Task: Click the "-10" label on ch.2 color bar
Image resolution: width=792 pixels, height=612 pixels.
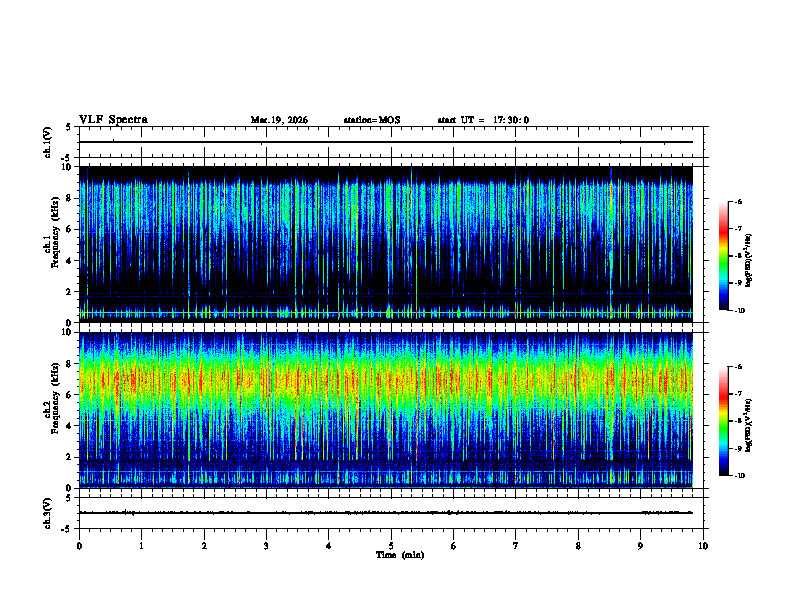Action: coord(739,476)
